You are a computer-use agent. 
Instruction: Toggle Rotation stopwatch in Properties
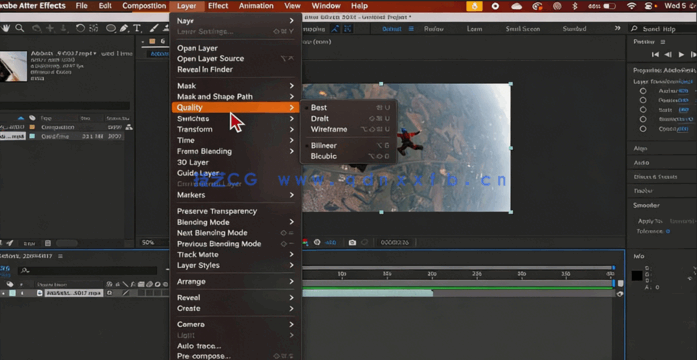[x=643, y=119]
